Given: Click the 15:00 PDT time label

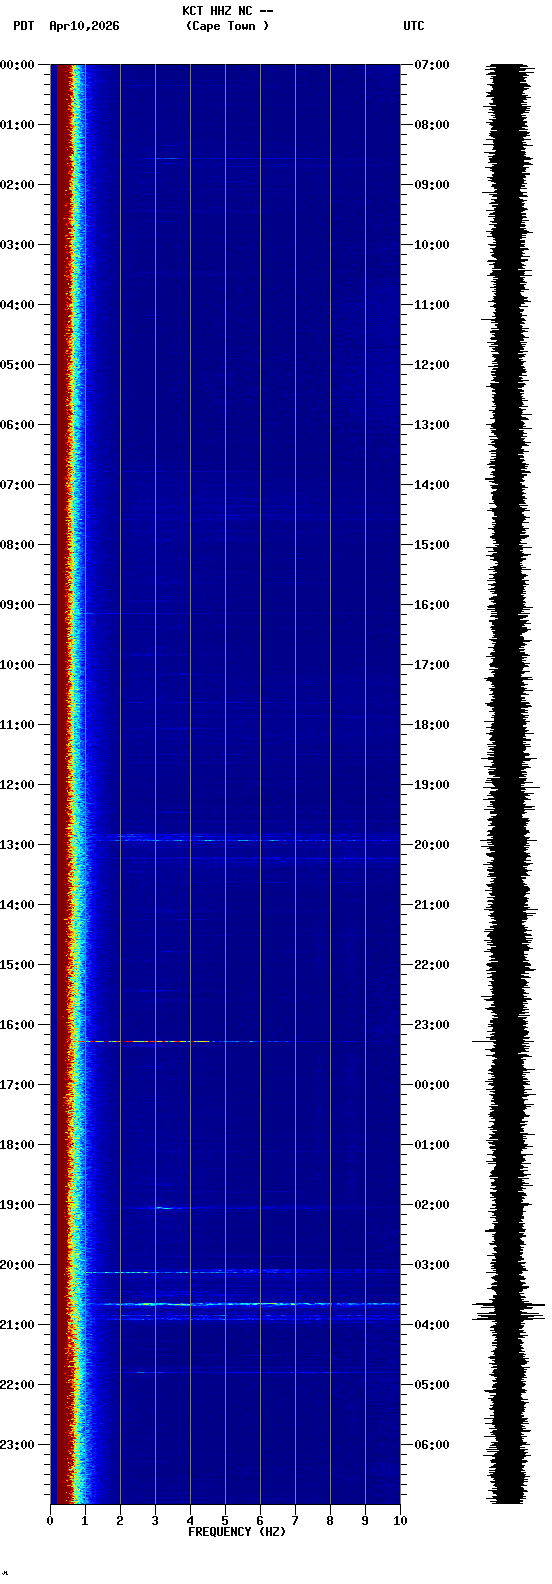Looking at the screenshot, I should click(18, 965).
